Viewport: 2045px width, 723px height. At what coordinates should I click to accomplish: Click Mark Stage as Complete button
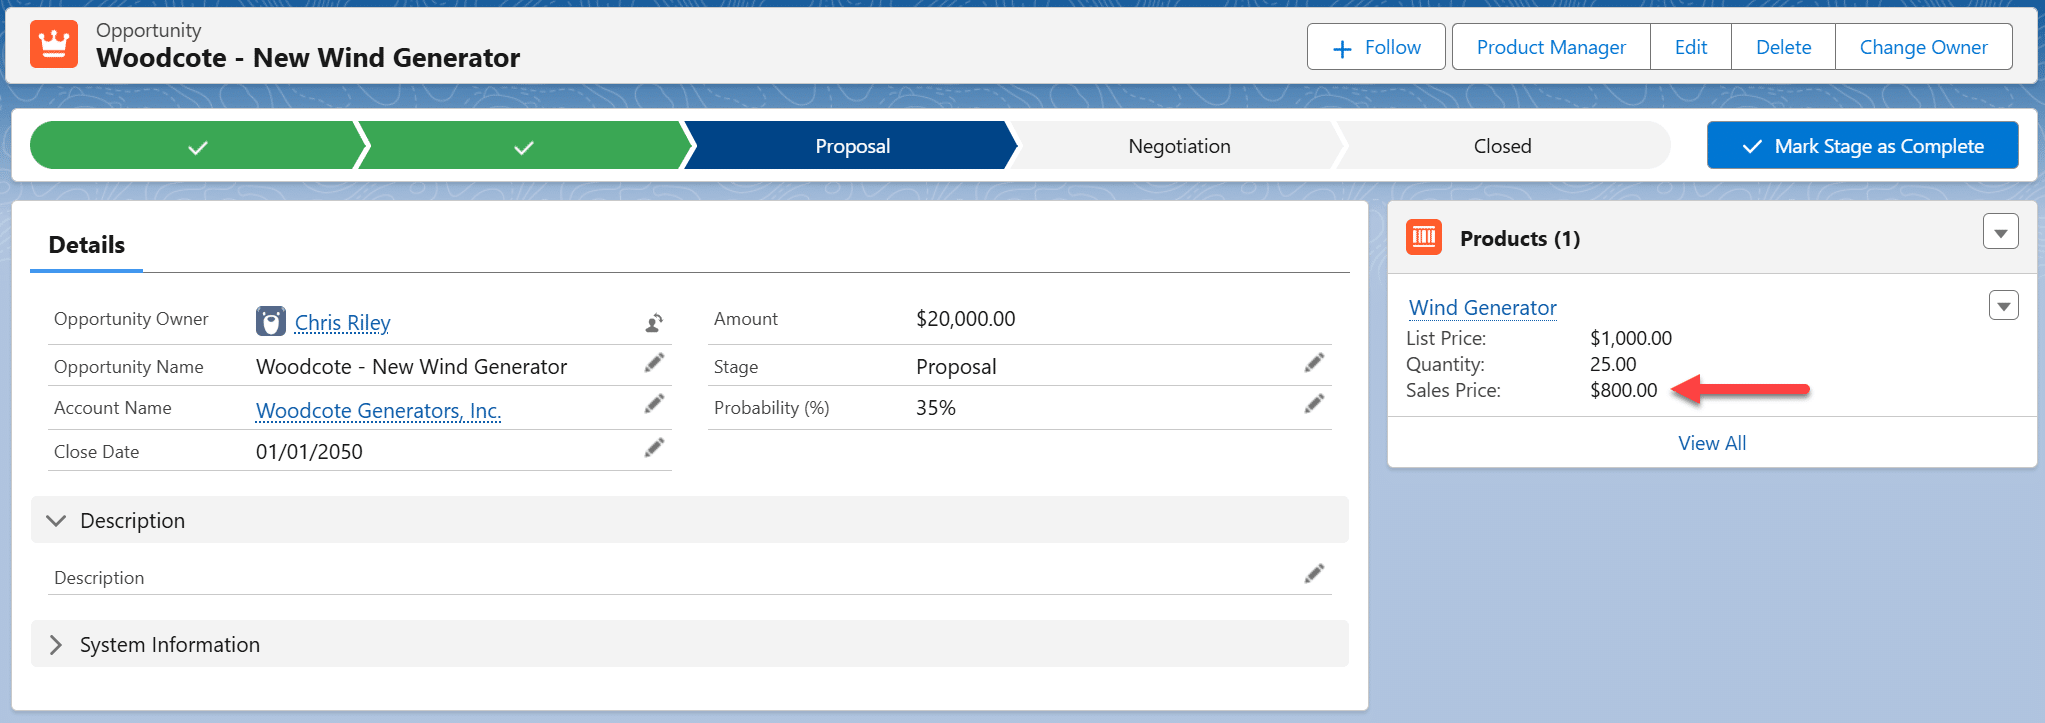click(1862, 146)
